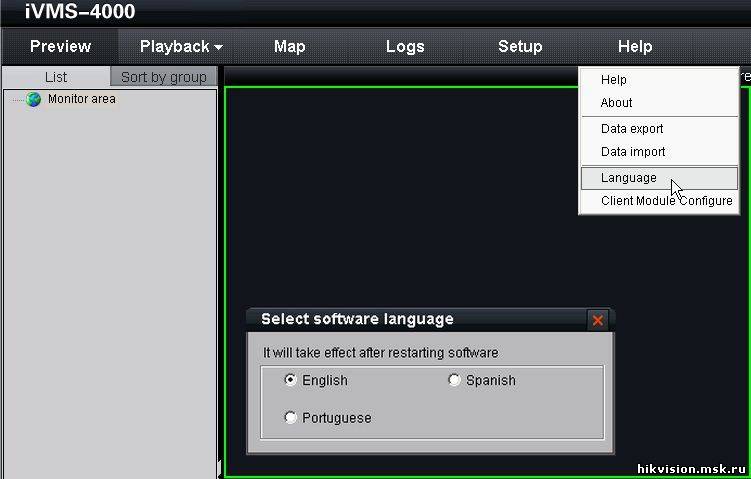Open the Playback dropdown menu
This screenshot has width=751, height=479.
click(x=181, y=46)
